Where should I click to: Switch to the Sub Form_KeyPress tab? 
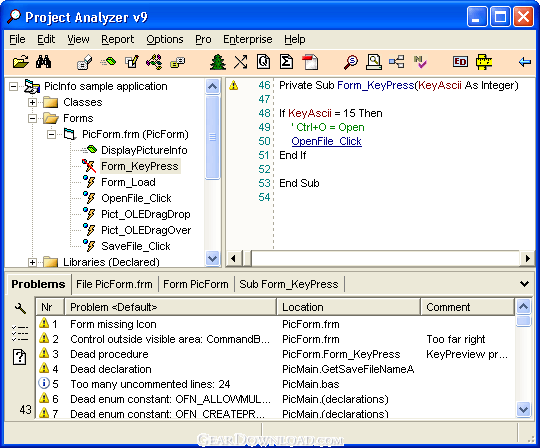(289, 284)
